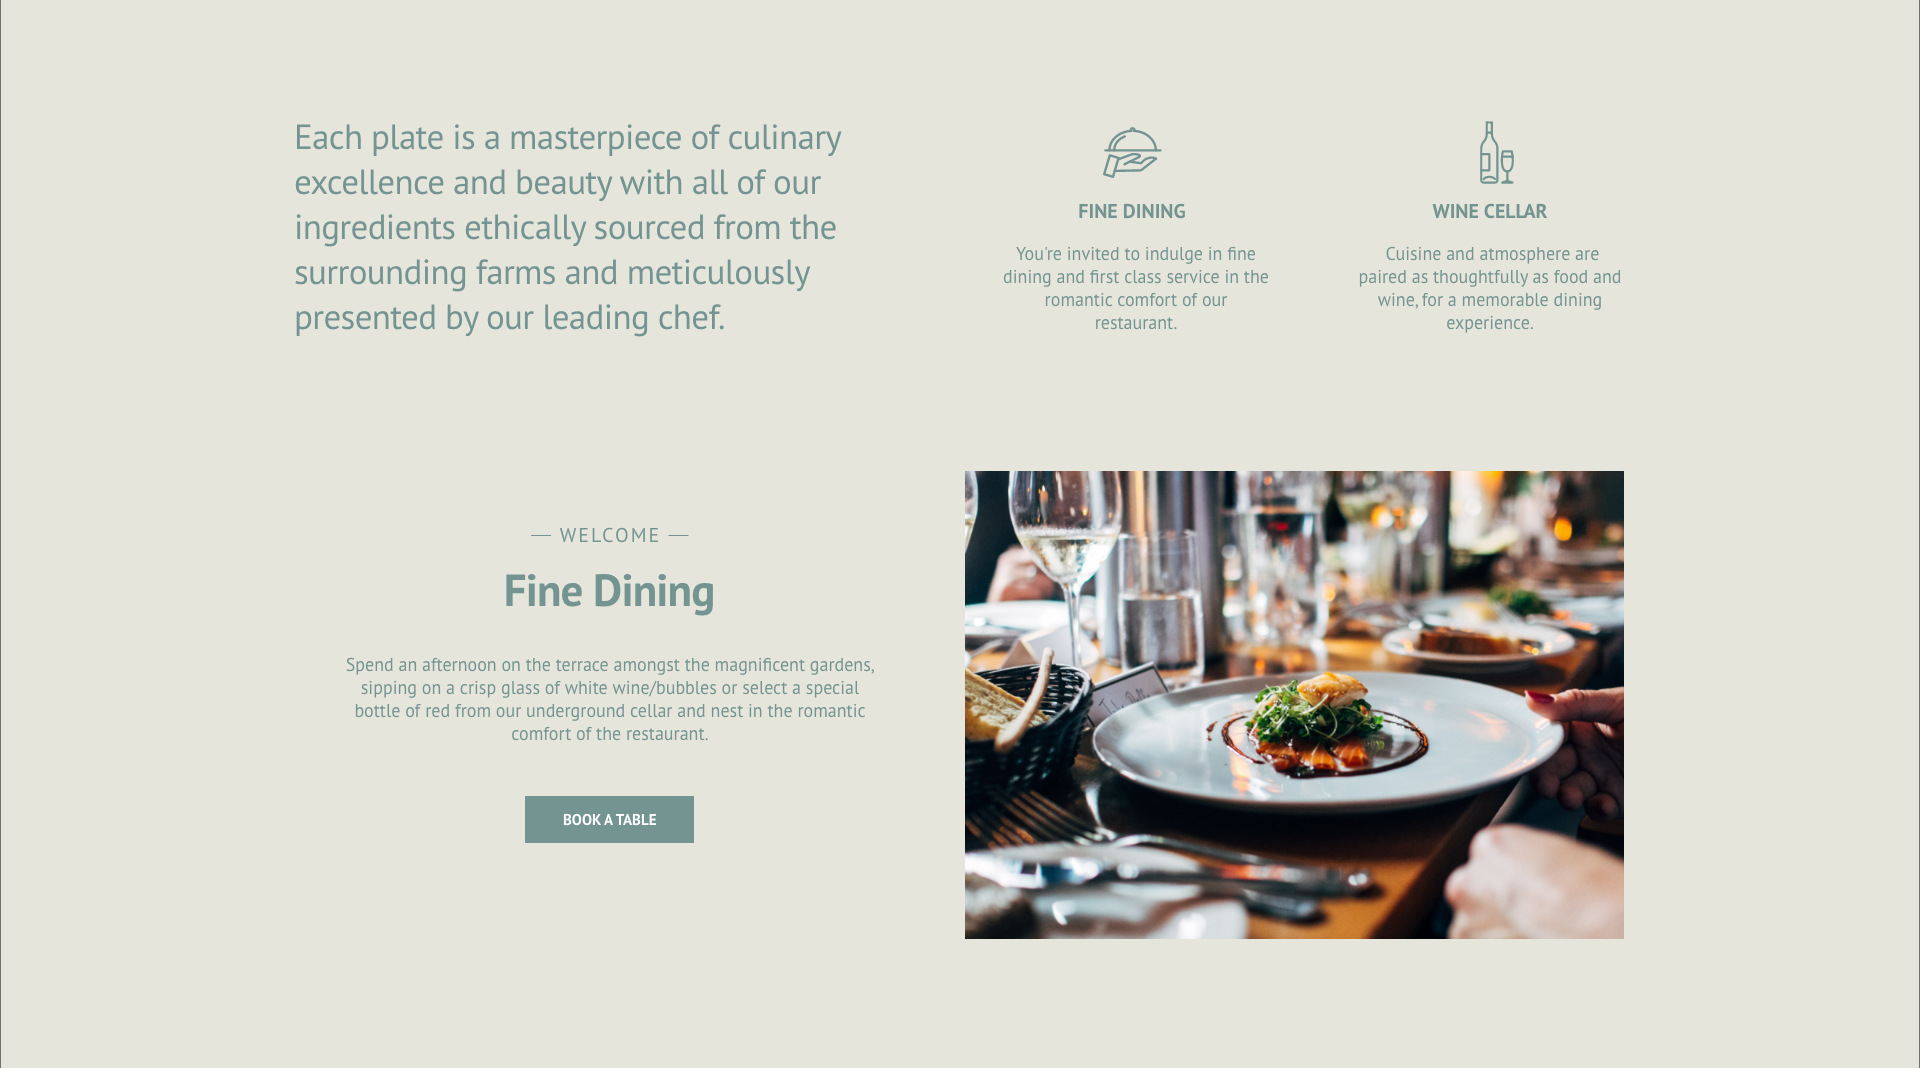This screenshot has height=1068, width=1920.
Task: Click the 'Each plate is a masterpiece' intro text
Action: pyautogui.click(x=568, y=227)
